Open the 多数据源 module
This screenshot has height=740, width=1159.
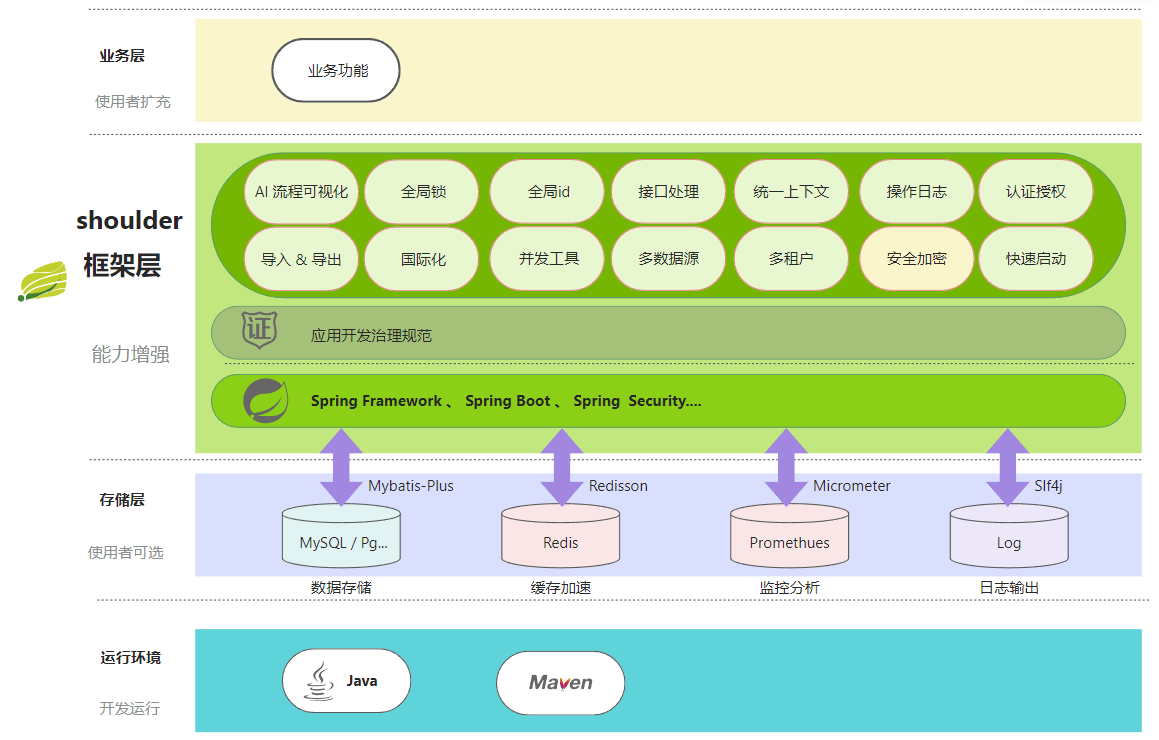coord(669,259)
